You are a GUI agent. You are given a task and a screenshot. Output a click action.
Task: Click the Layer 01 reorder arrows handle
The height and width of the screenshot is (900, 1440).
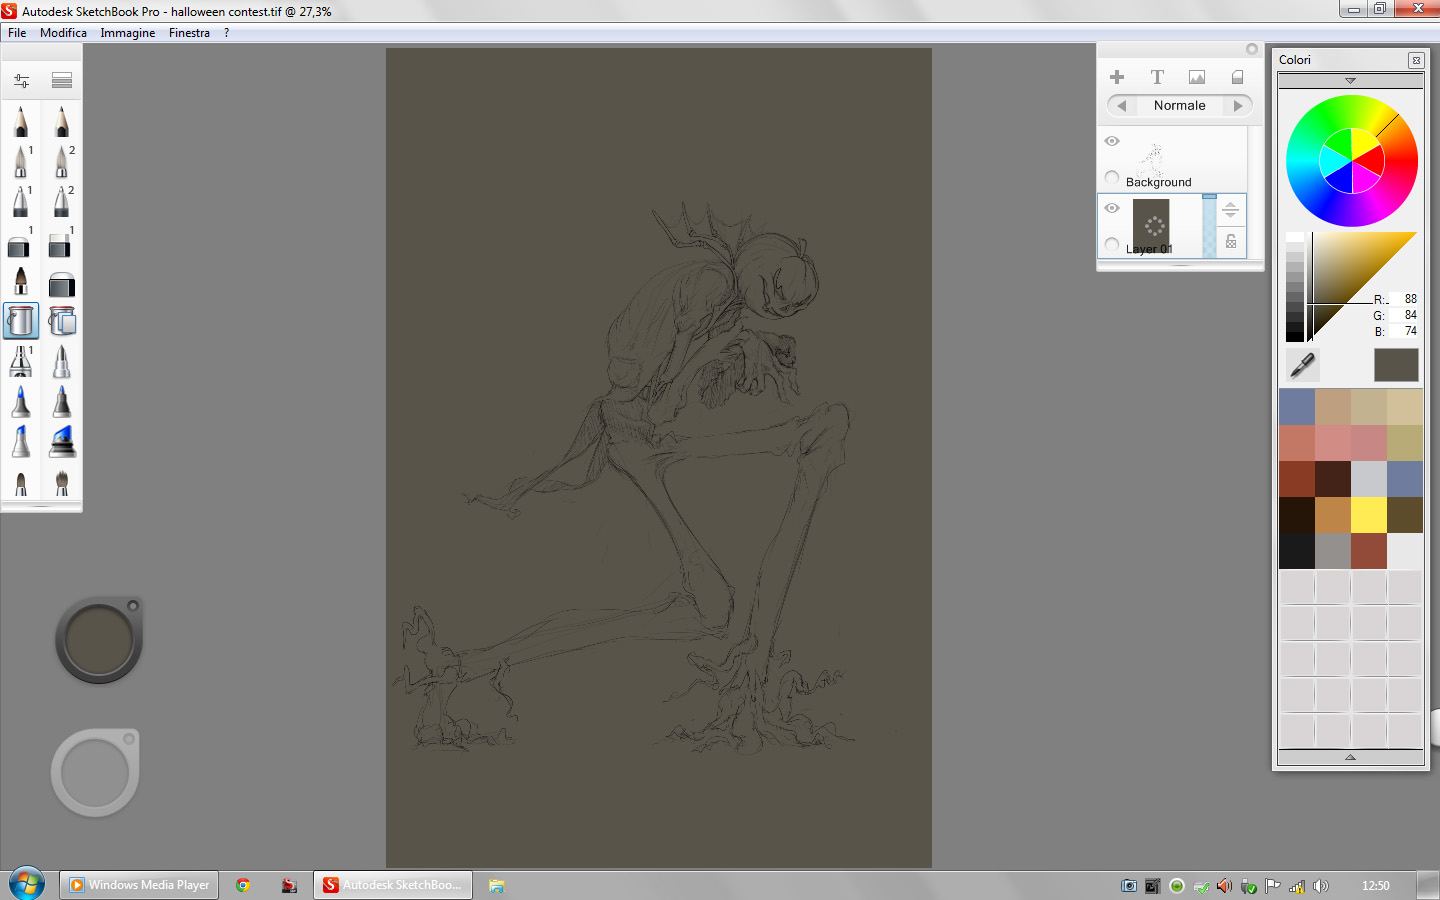click(1231, 210)
